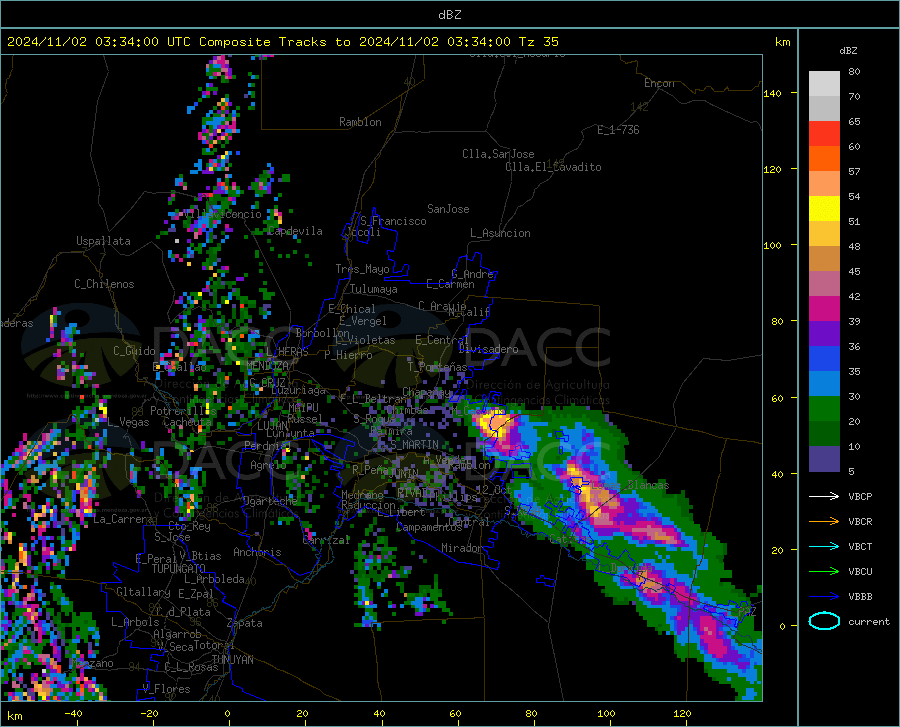Click the 'Ramblon' map label
900x727 pixels.
[360, 122]
